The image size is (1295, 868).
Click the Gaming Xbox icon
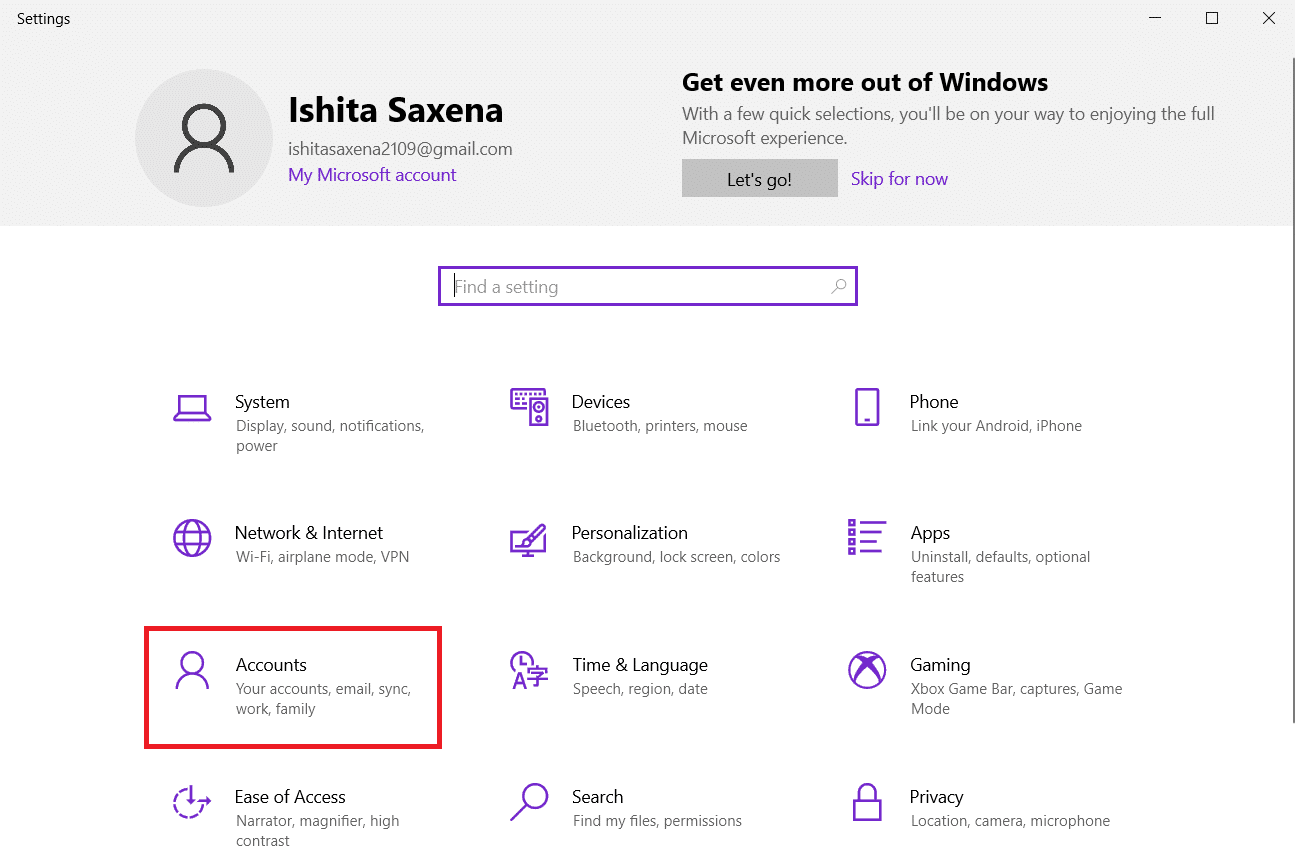[x=866, y=670]
